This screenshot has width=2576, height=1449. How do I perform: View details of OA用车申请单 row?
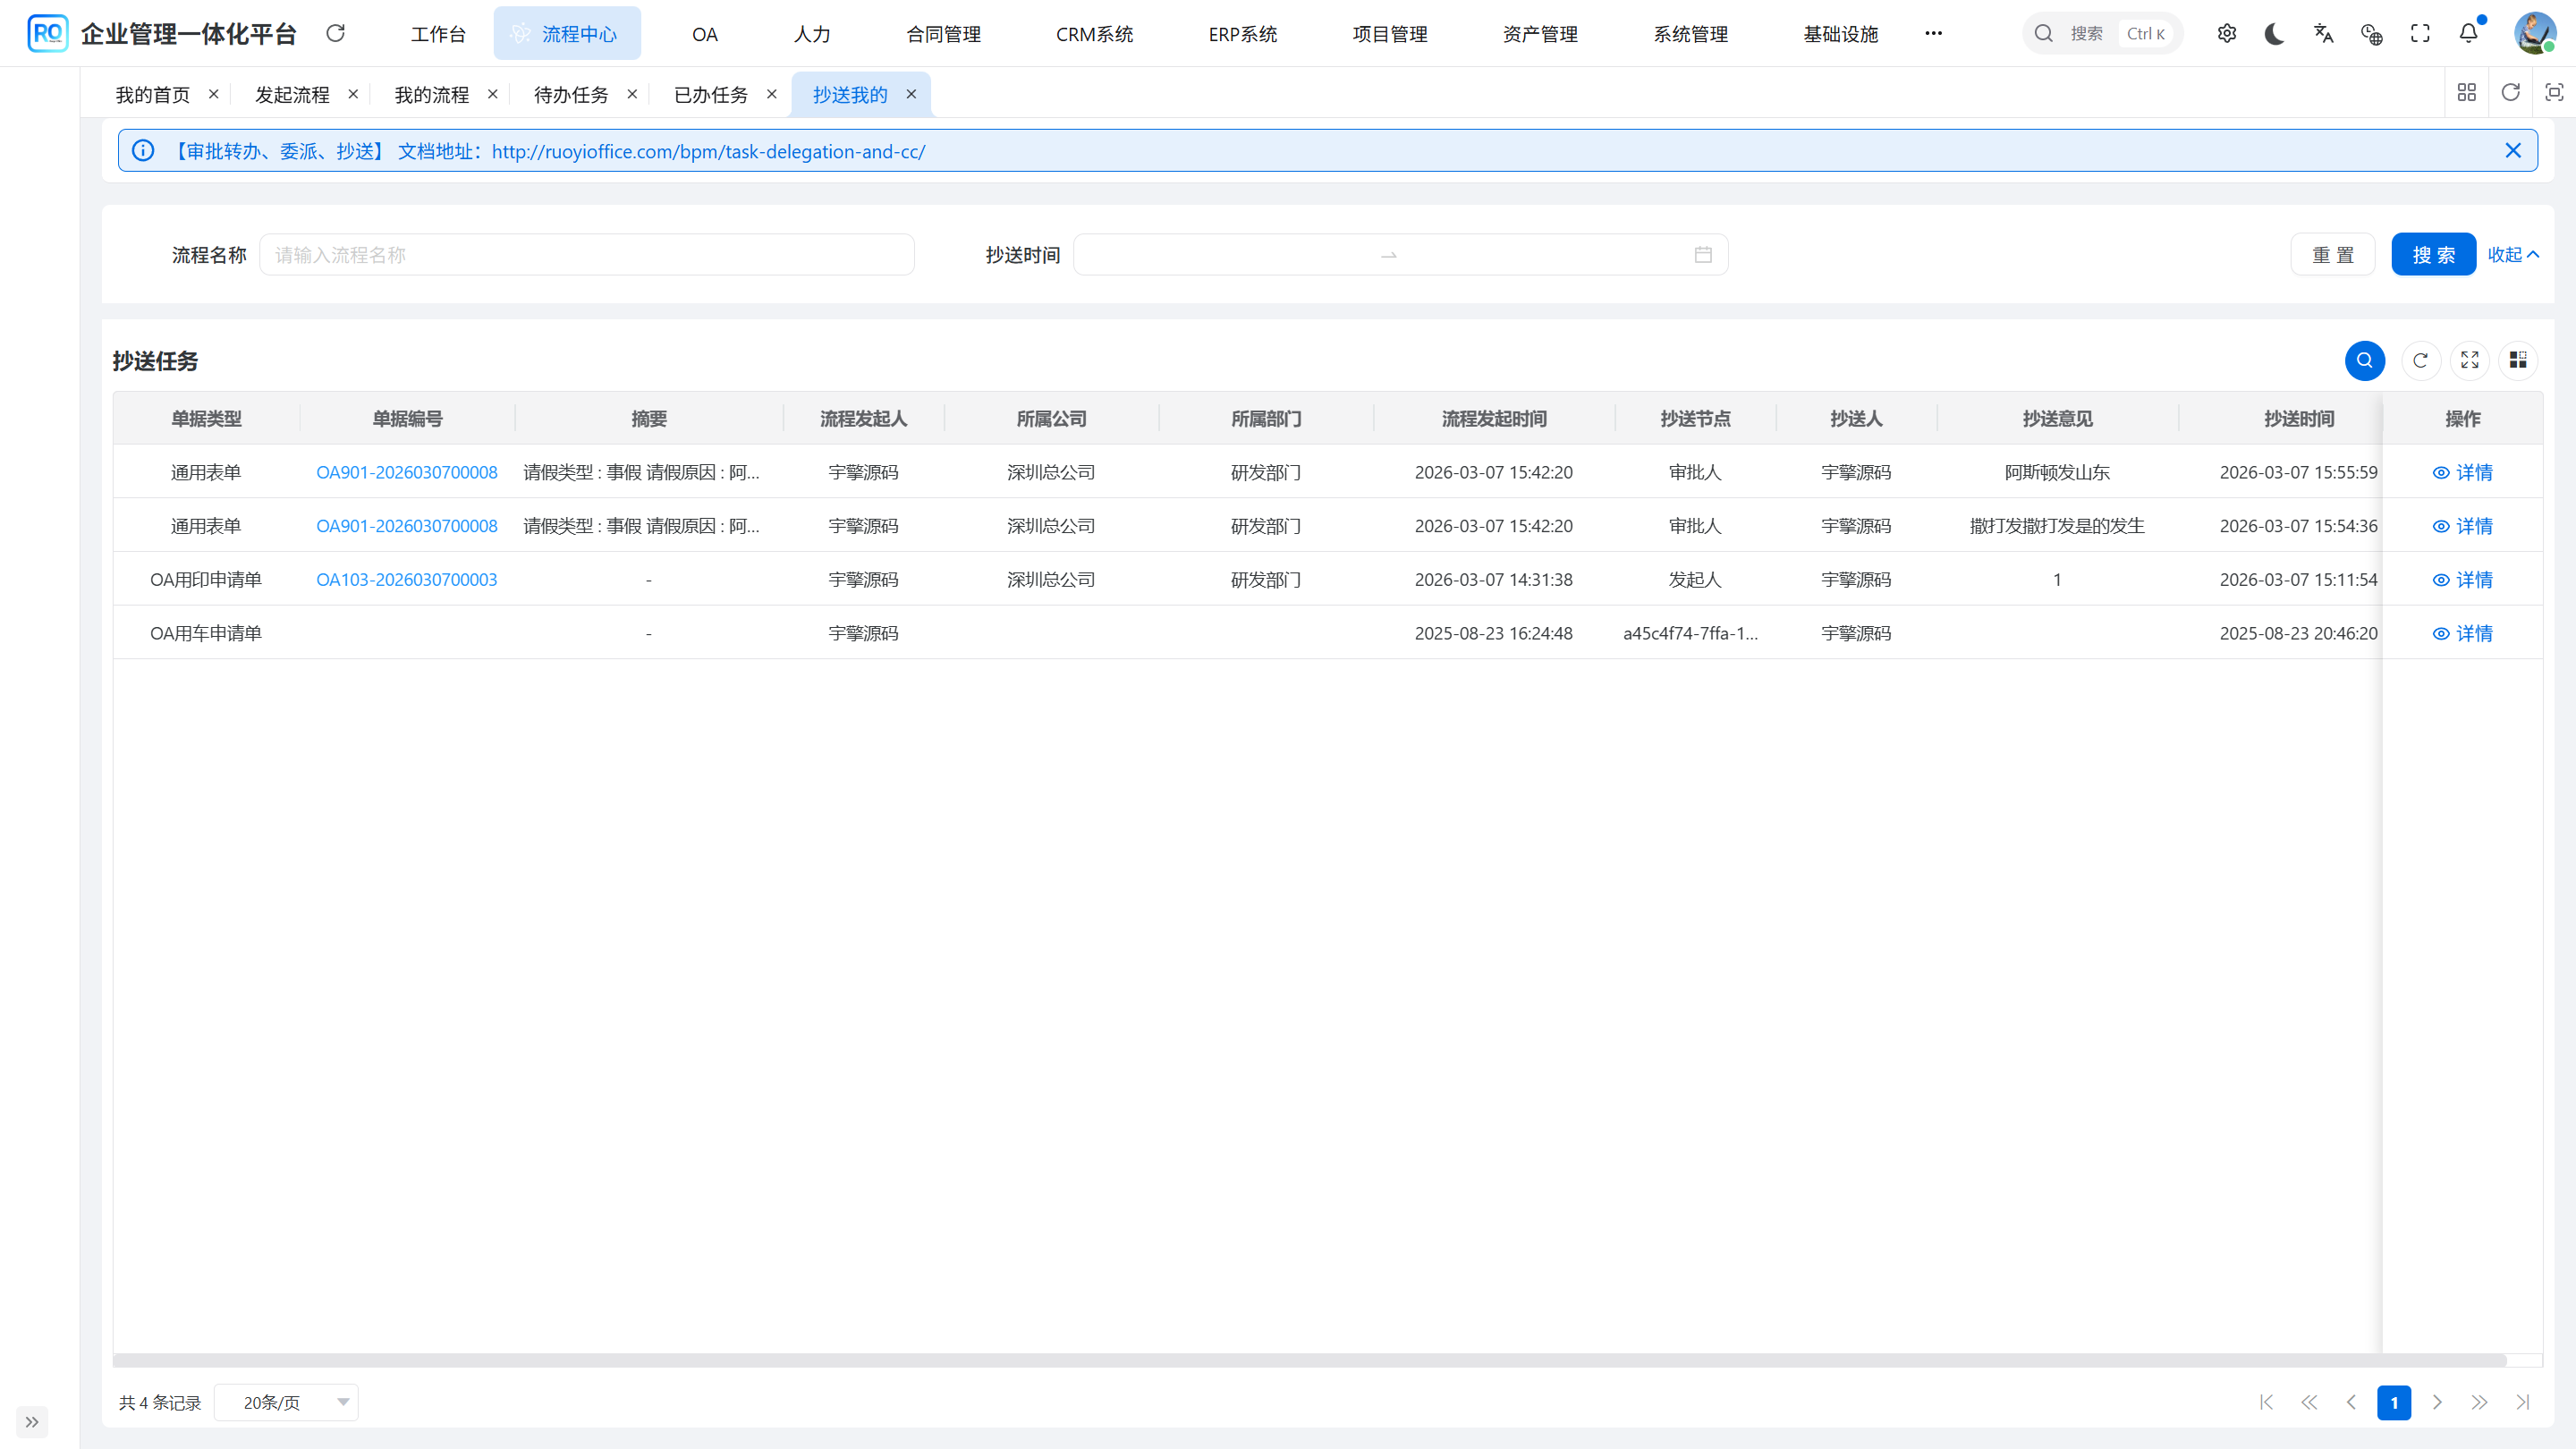coord(2462,633)
